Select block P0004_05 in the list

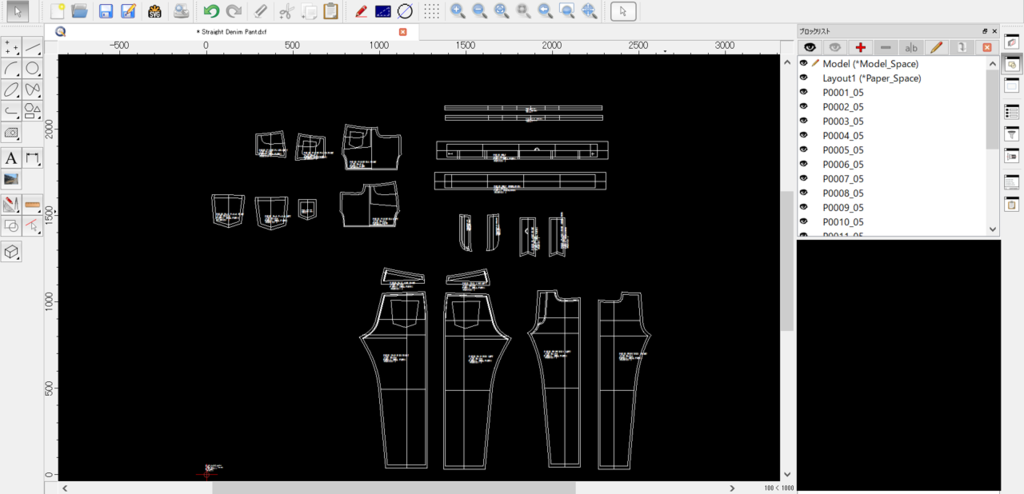843,135
